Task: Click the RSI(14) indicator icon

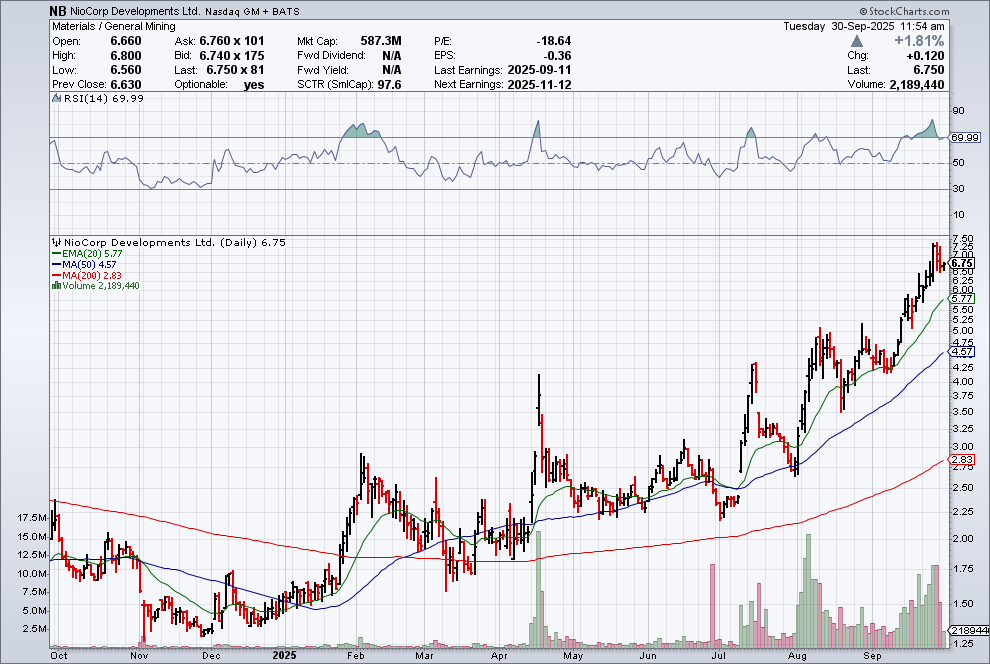Action: (56, 98)
